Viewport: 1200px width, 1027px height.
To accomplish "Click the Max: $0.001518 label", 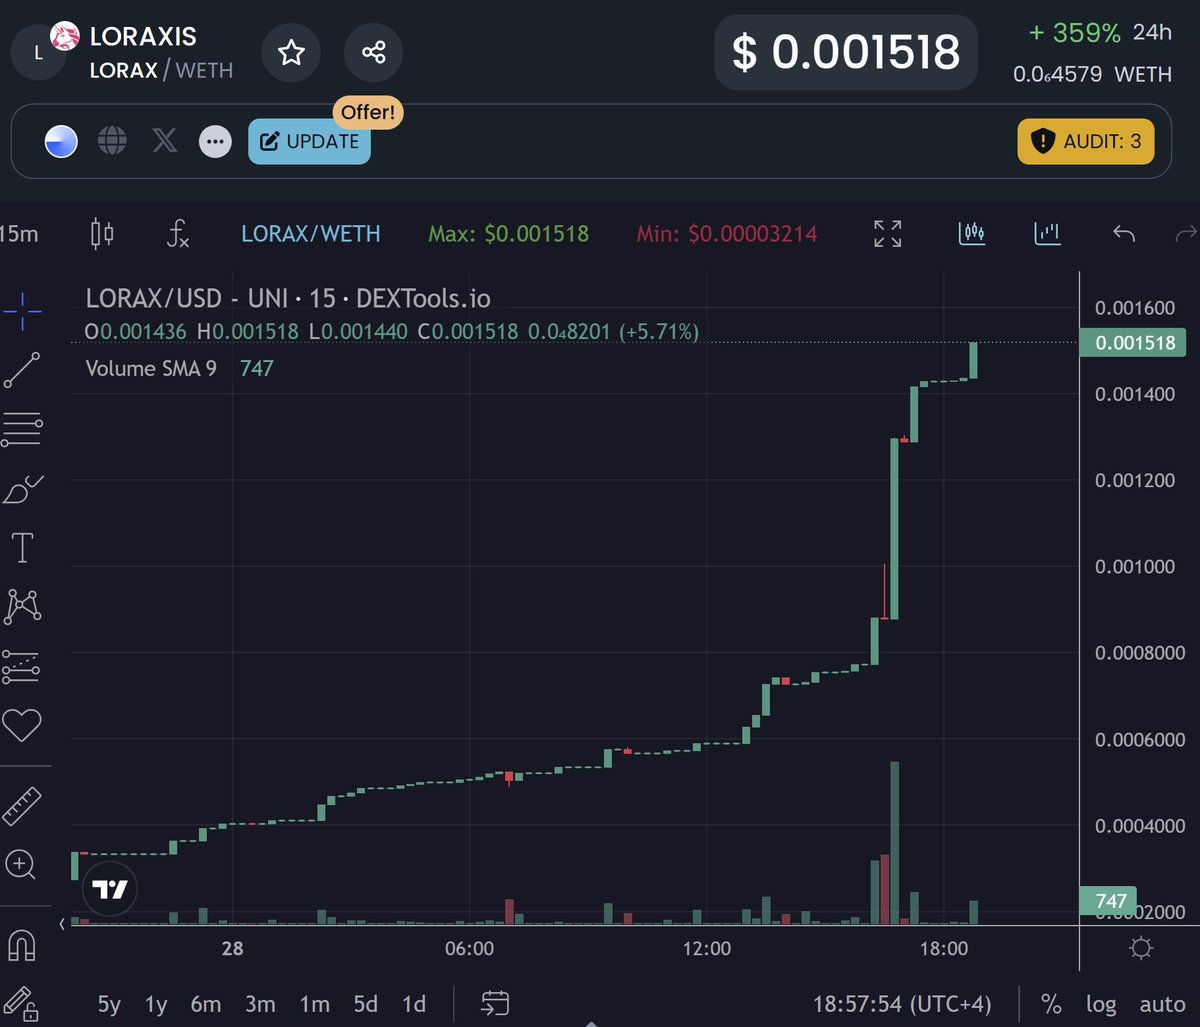I will (x=508, y=234).
